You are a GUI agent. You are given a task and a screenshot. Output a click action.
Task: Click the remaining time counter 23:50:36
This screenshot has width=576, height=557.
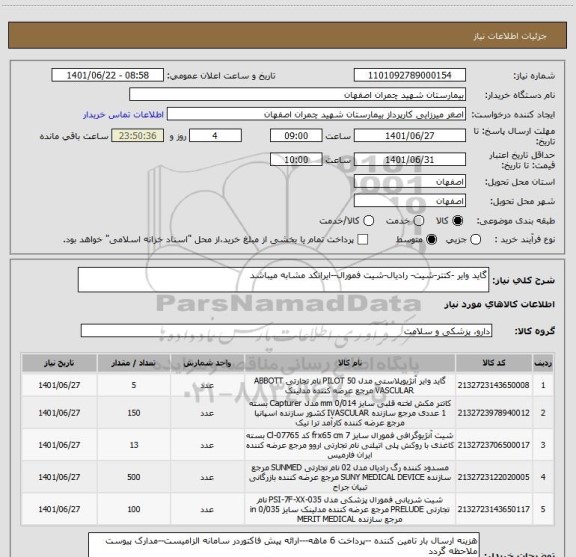pos(138,136)
